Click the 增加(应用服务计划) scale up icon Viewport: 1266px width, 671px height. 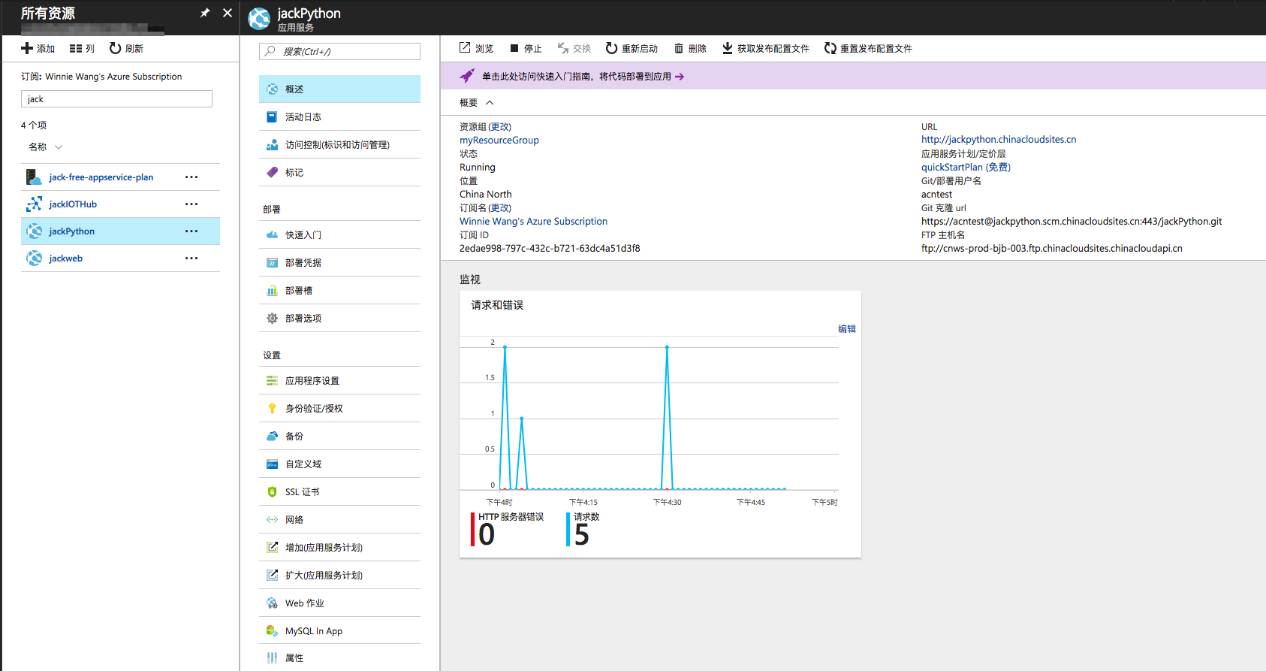pos(272,548)
